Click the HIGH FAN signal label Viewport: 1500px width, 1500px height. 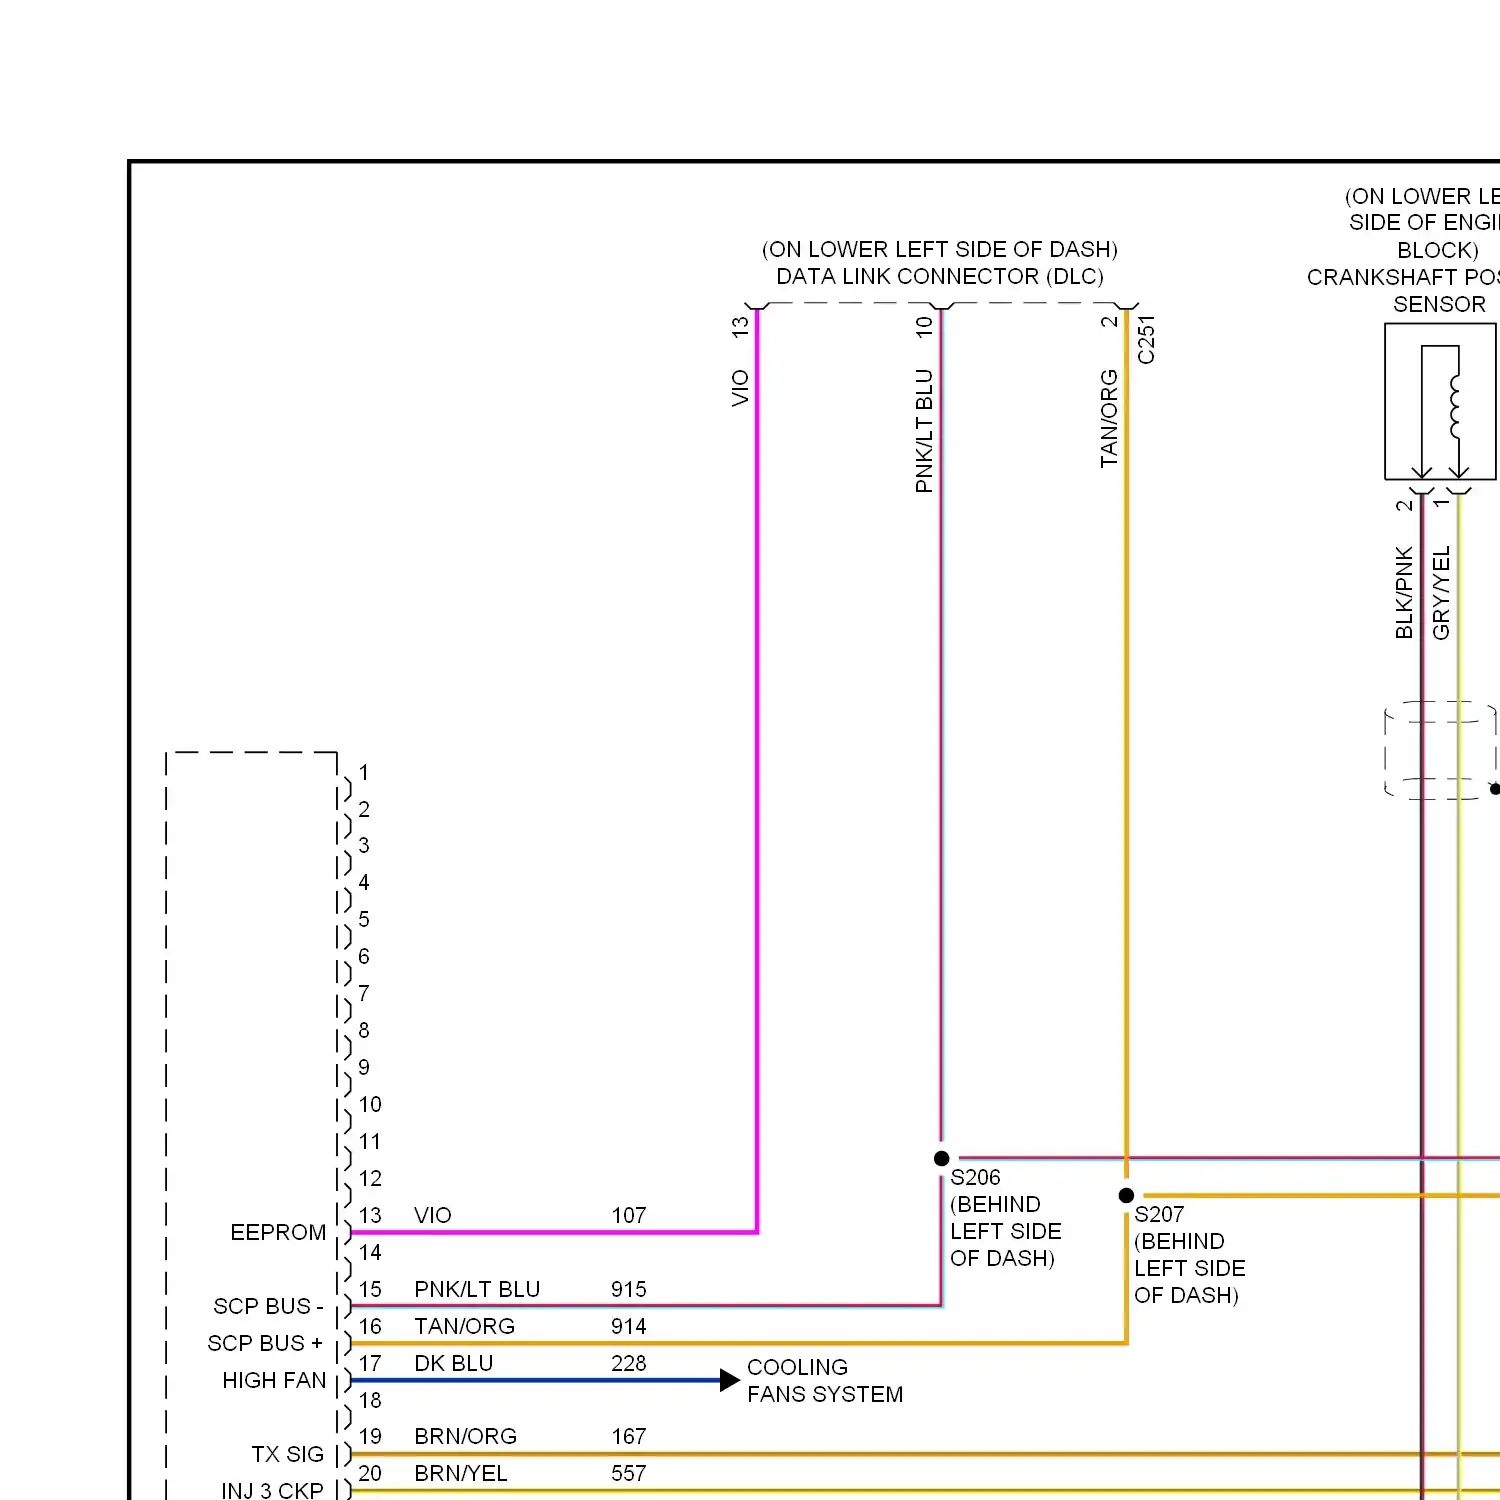coord(274,1380)
